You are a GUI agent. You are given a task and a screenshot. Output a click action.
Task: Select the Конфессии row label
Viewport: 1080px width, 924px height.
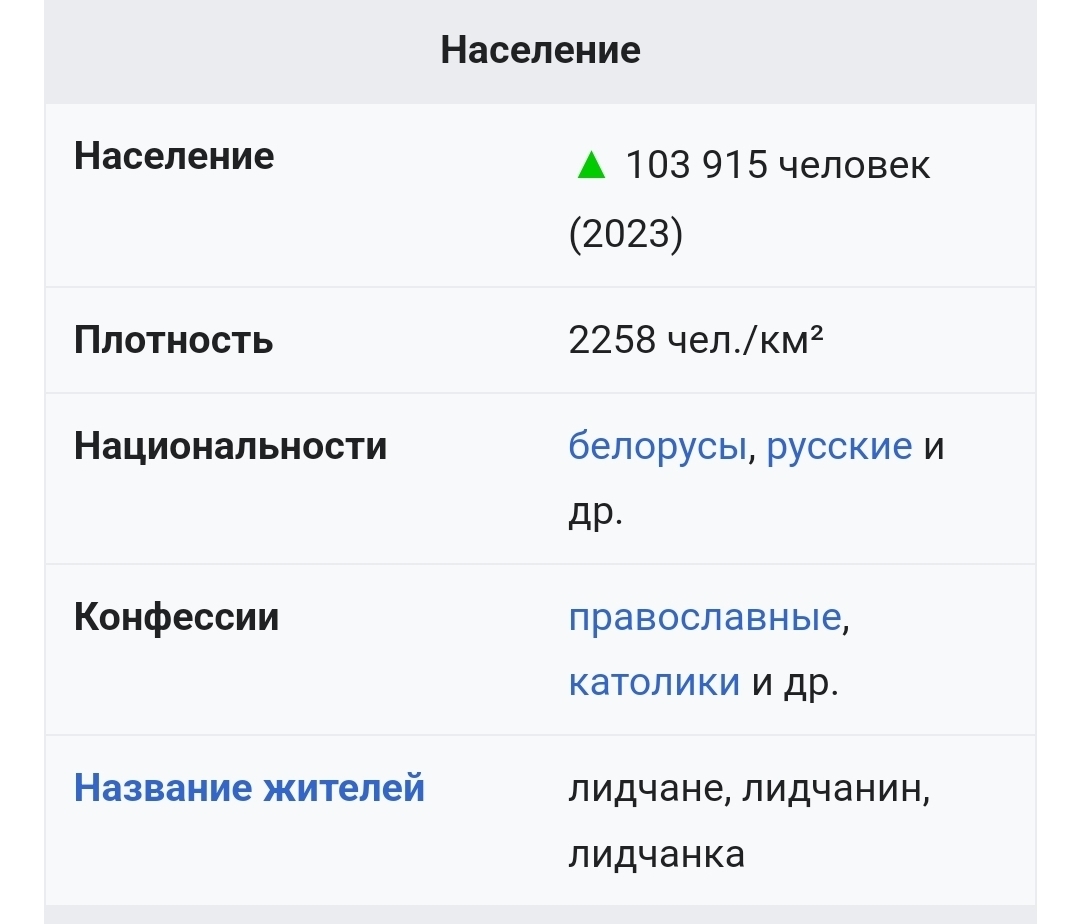pyautogui.click(x=176, y=617)
